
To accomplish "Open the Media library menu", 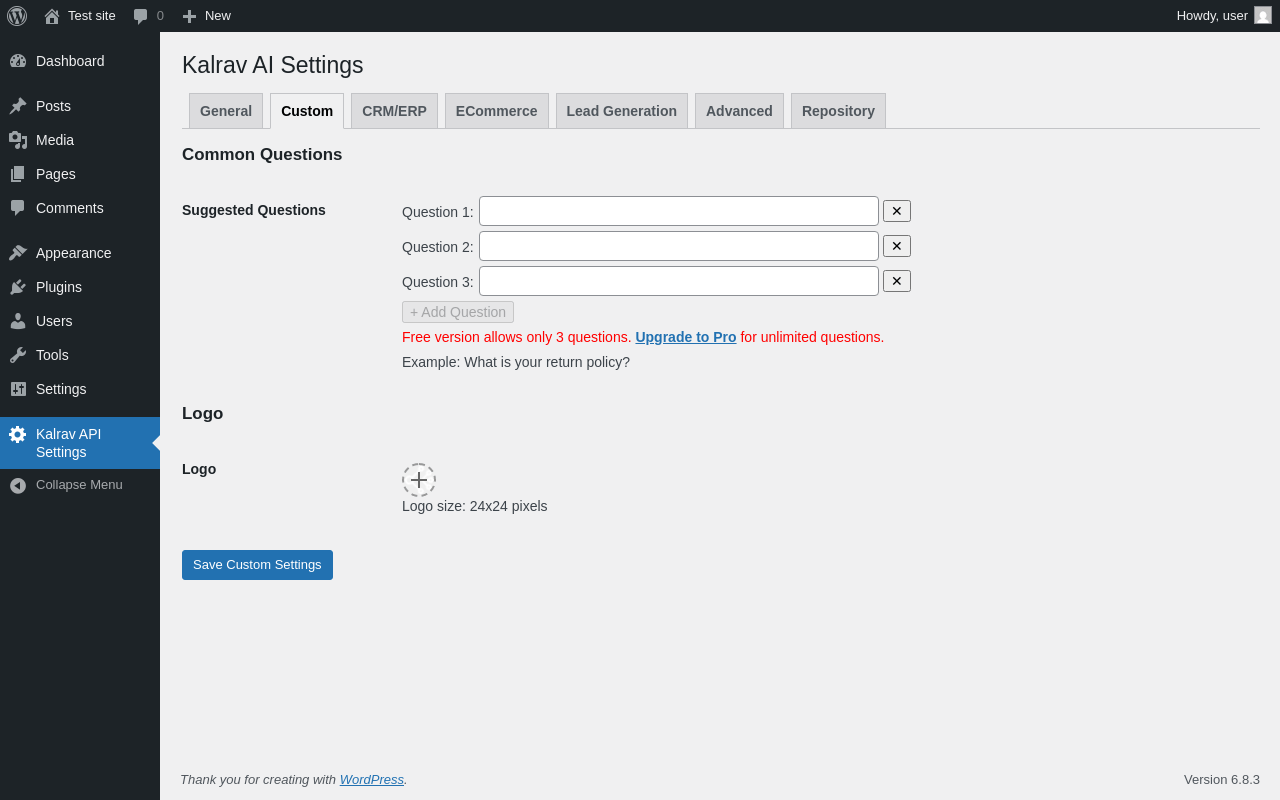I will 55,140.
